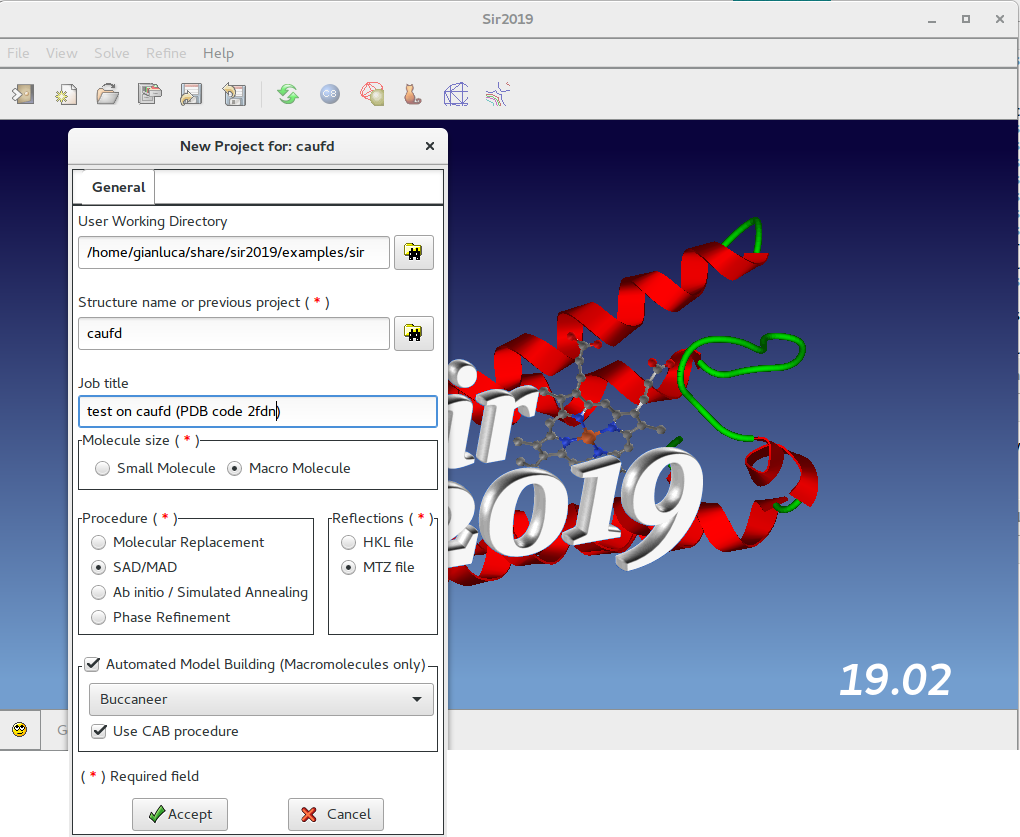1020x837 pixels.
Task: Click the Job title text field
Action: tap(258, 412)
